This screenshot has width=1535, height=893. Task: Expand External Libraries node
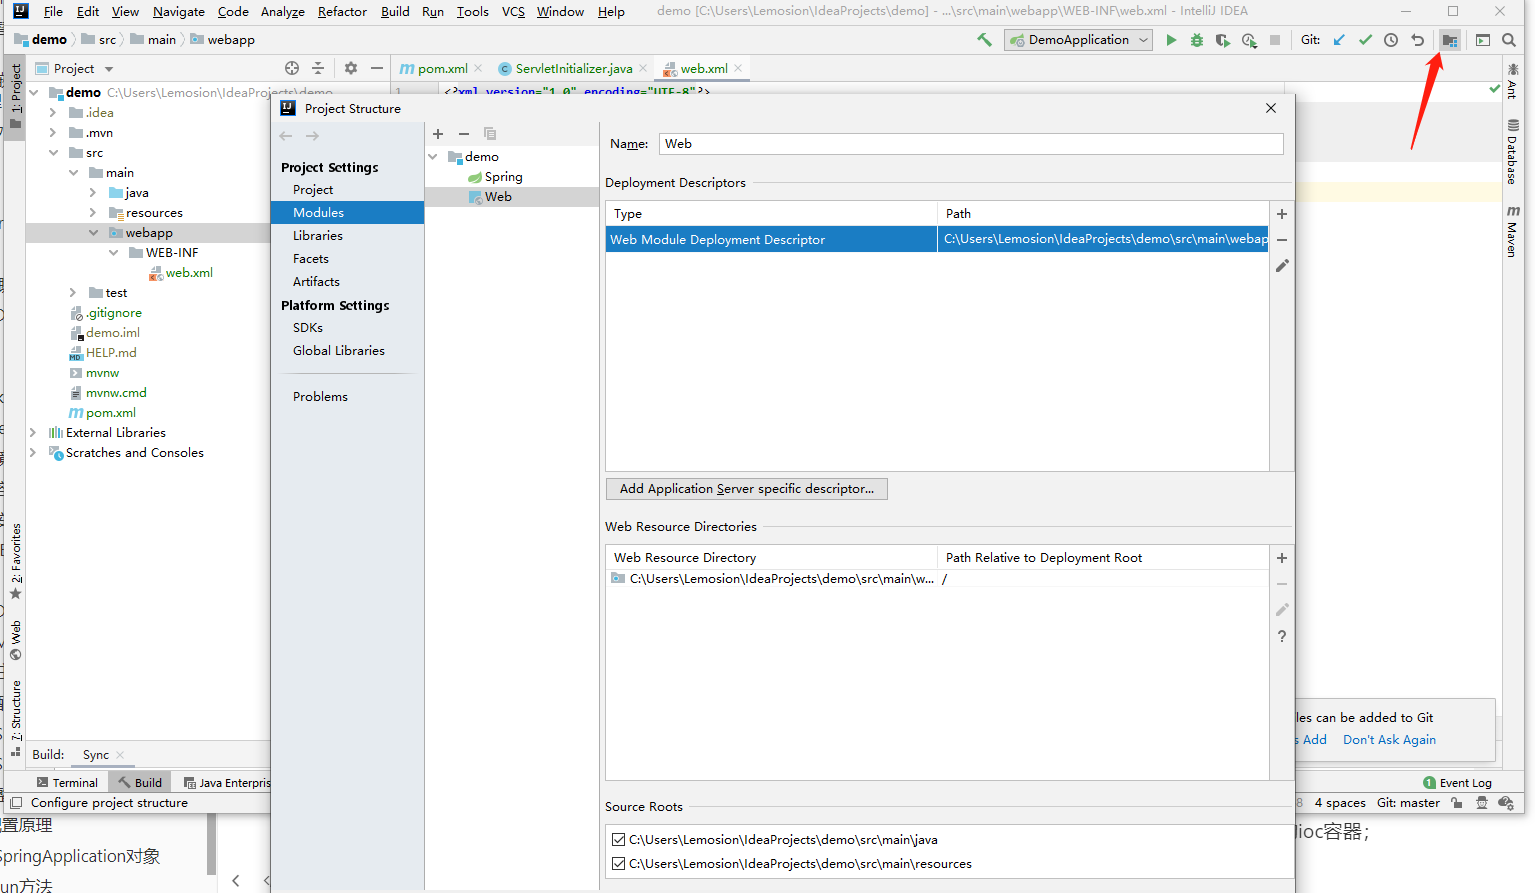point(33,433)
